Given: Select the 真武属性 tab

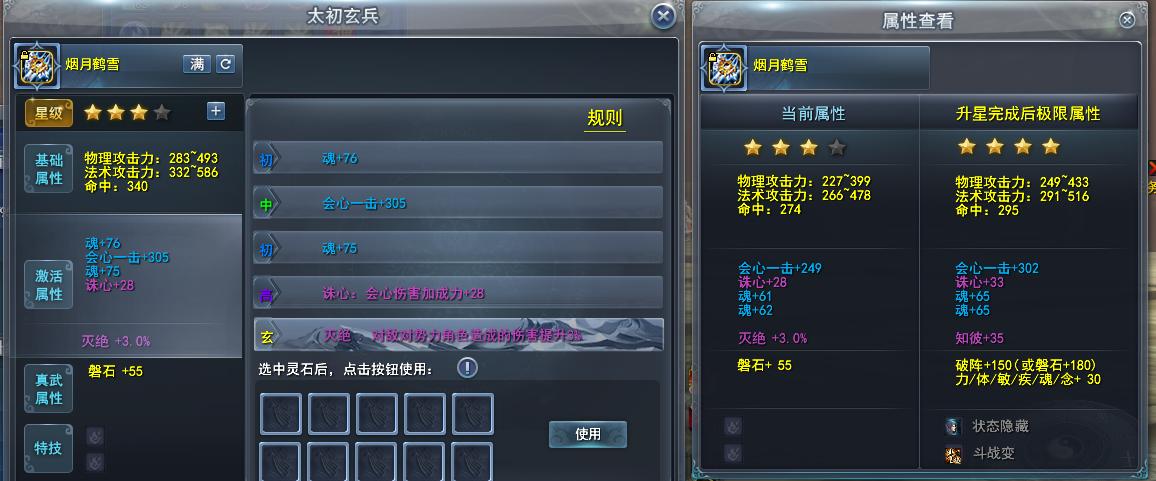Looking at the screenshot, I should click(x=49, y=389).
